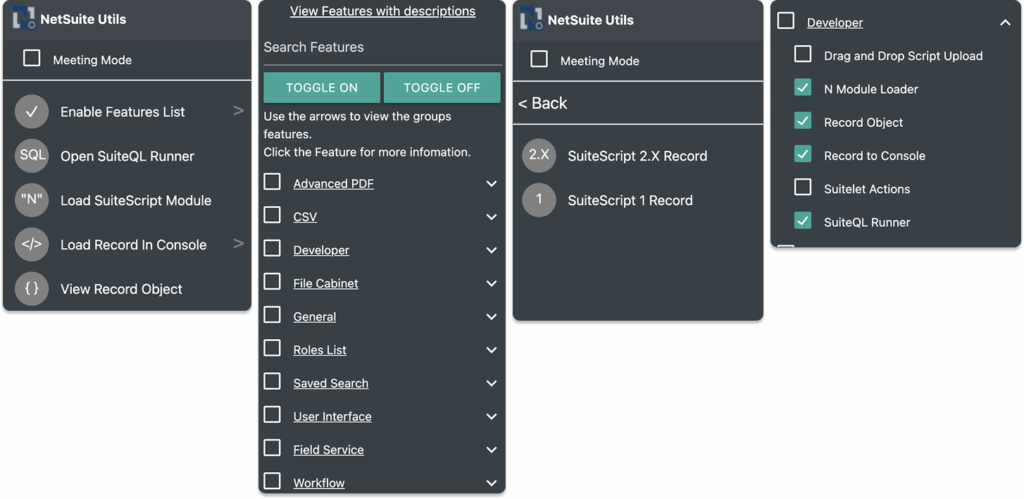Expand the Roles List group arrow

(492, 351)
